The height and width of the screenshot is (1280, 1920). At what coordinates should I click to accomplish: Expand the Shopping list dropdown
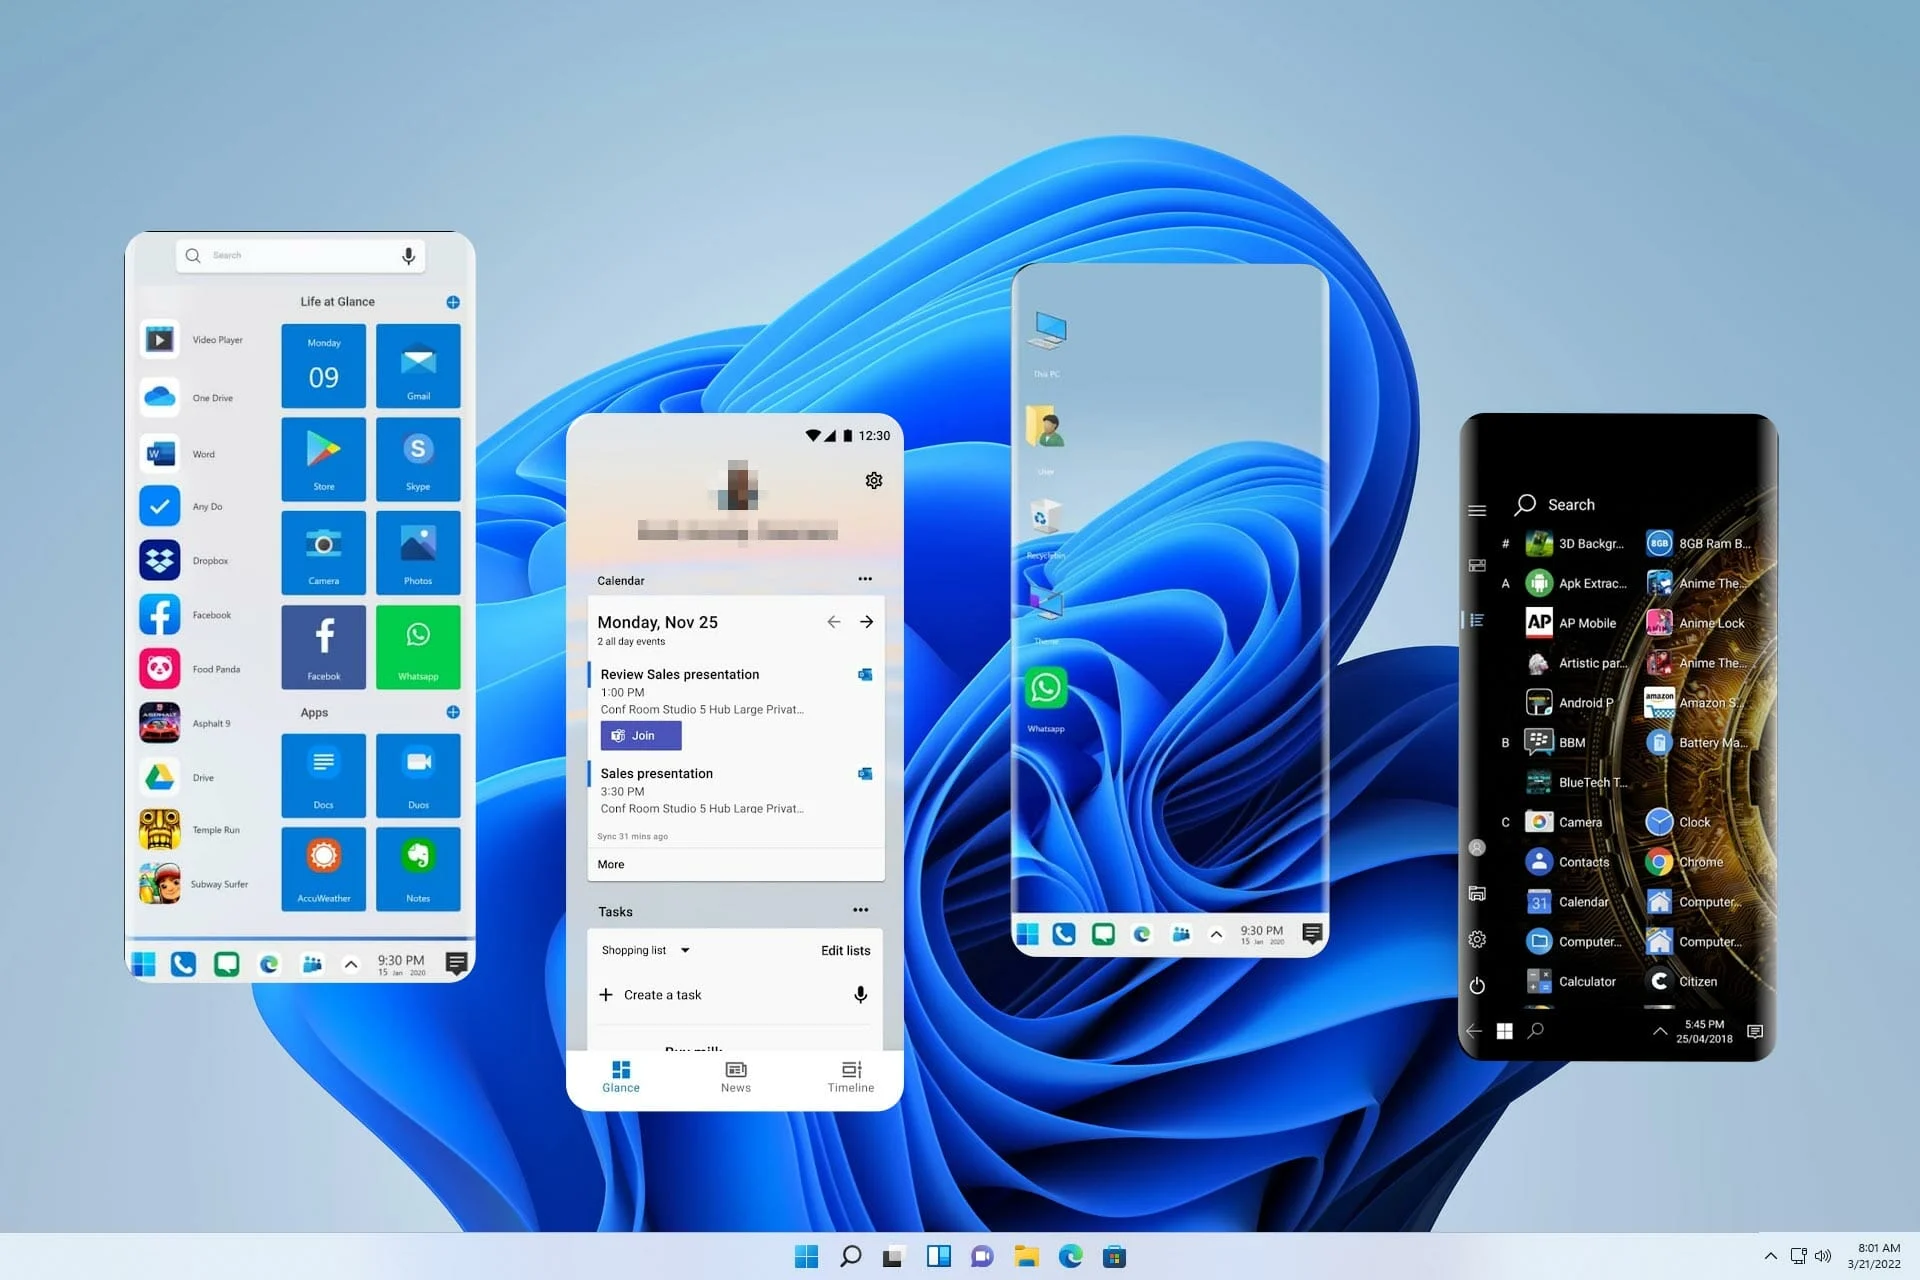(x=685, y=950)
